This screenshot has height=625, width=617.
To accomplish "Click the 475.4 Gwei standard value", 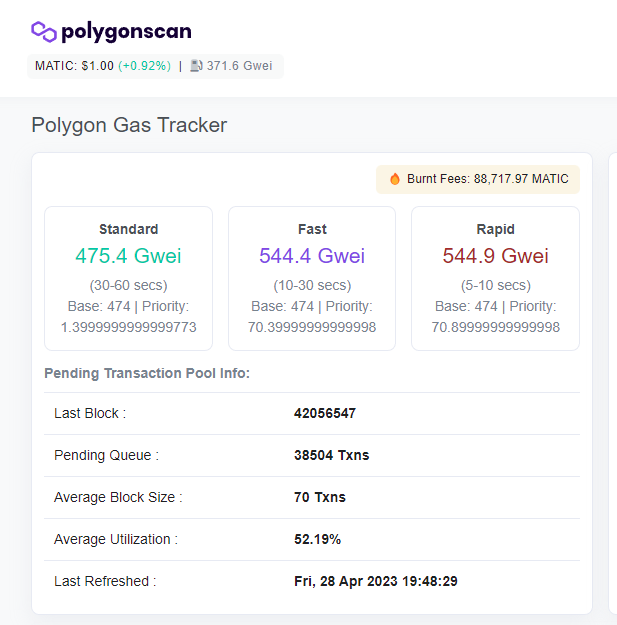I will pyautogui.click(x=128, y=256).
